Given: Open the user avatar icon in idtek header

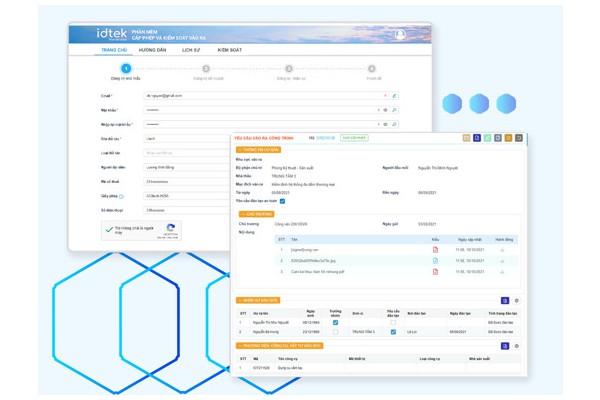Looking at the screenshot, I should pyautogui.click(x=400, y=35).
